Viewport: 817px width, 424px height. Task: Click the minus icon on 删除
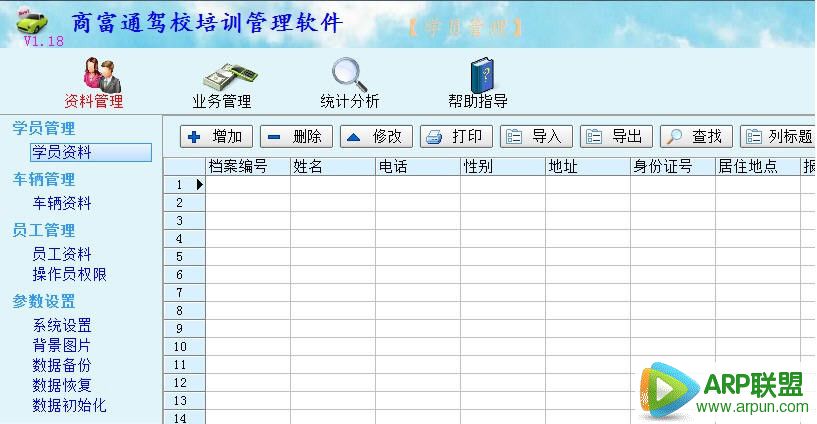[x=274, y=137]
